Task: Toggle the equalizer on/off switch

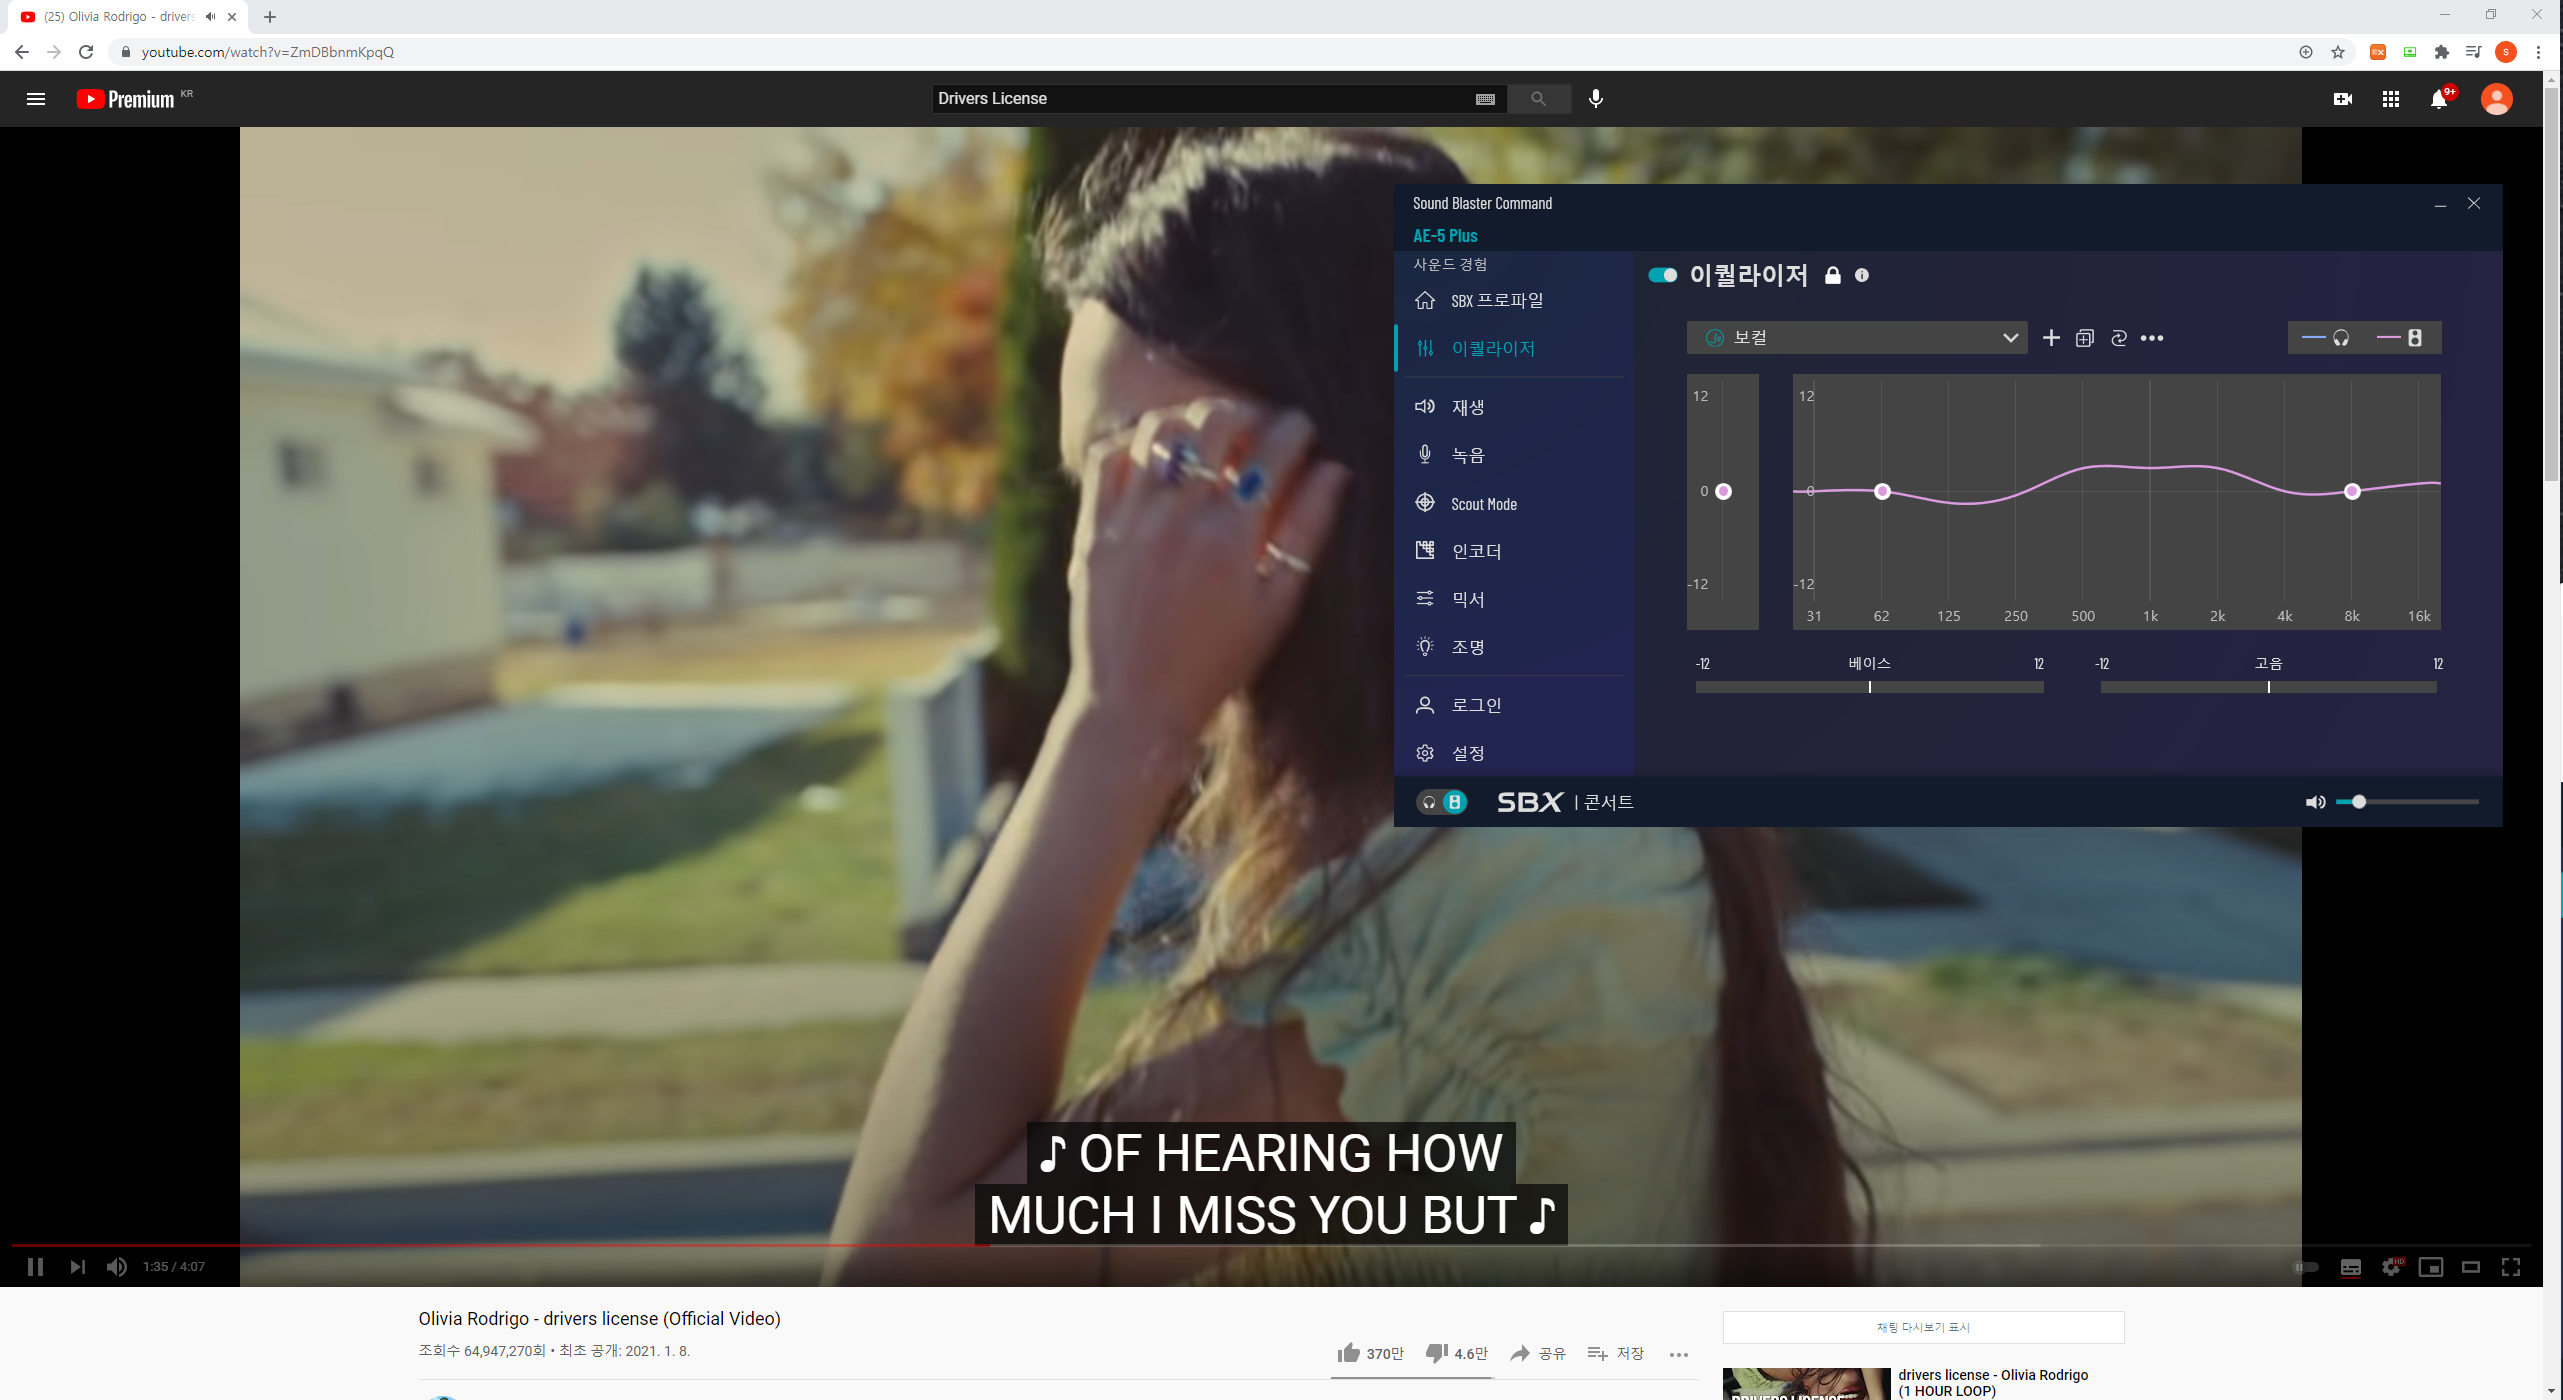Action: (x=1662, y=275)
